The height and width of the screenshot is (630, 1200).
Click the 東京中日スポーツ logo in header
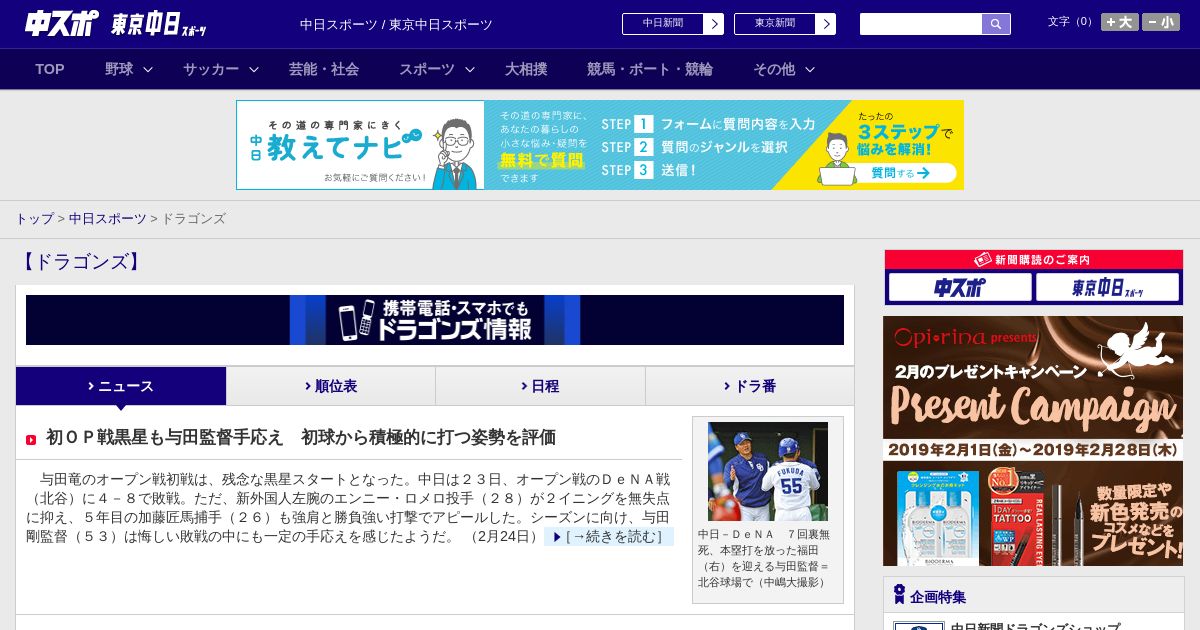pos(159,24)
